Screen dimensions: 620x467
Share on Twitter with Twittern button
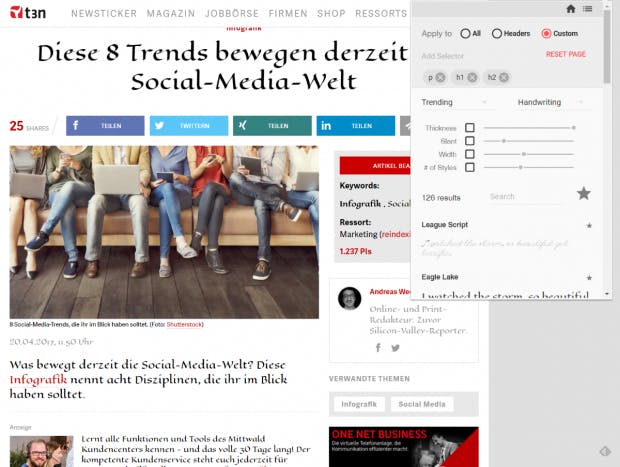point(189,126)
